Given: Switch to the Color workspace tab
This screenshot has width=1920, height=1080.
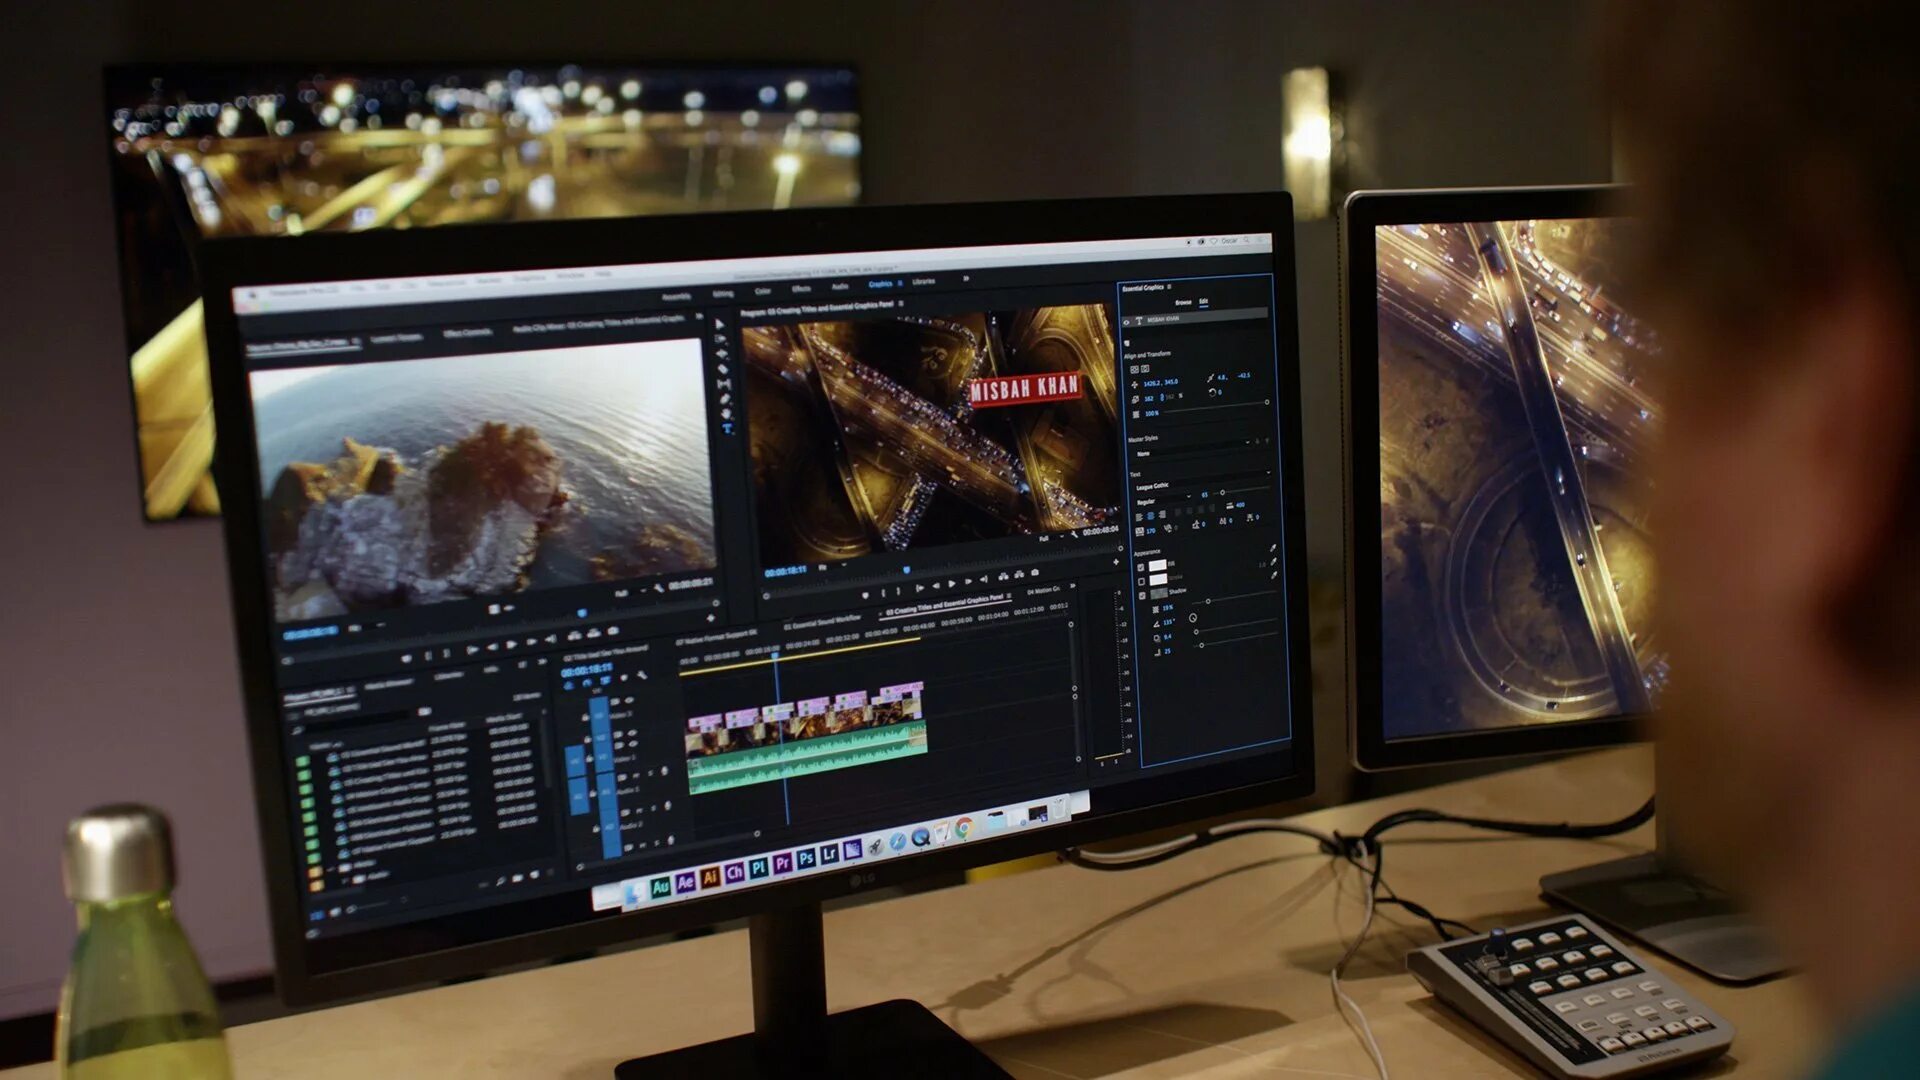Looking at the screenshot, I should tap(762, 292).
